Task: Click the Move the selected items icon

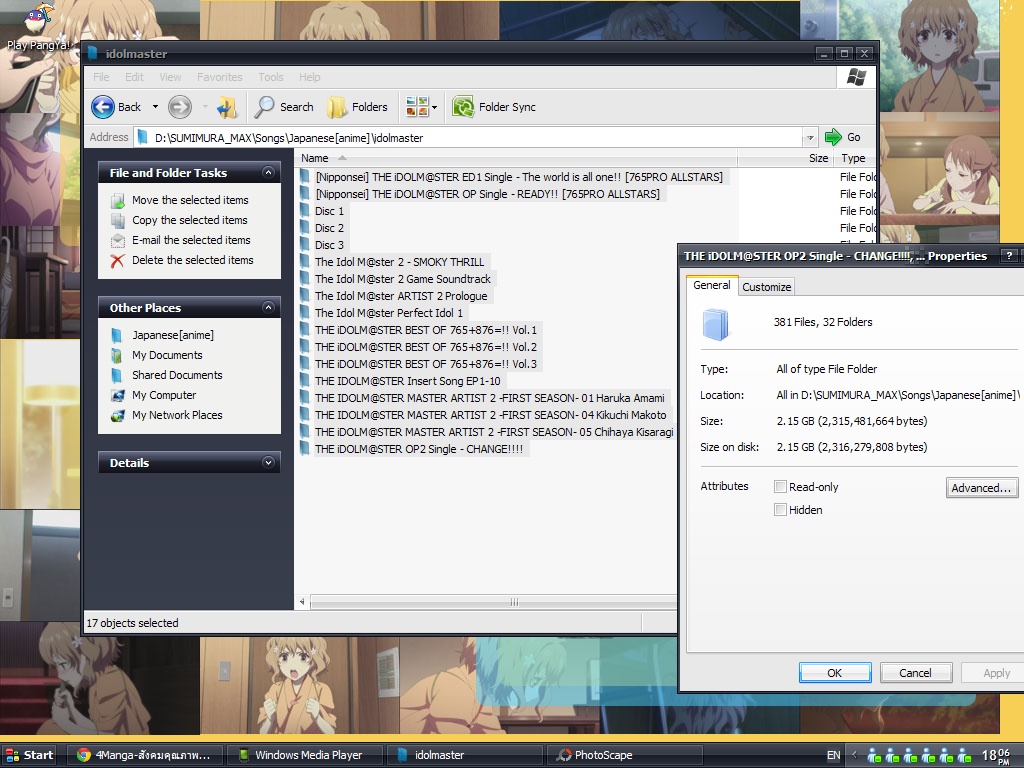Action: [118, 200]
